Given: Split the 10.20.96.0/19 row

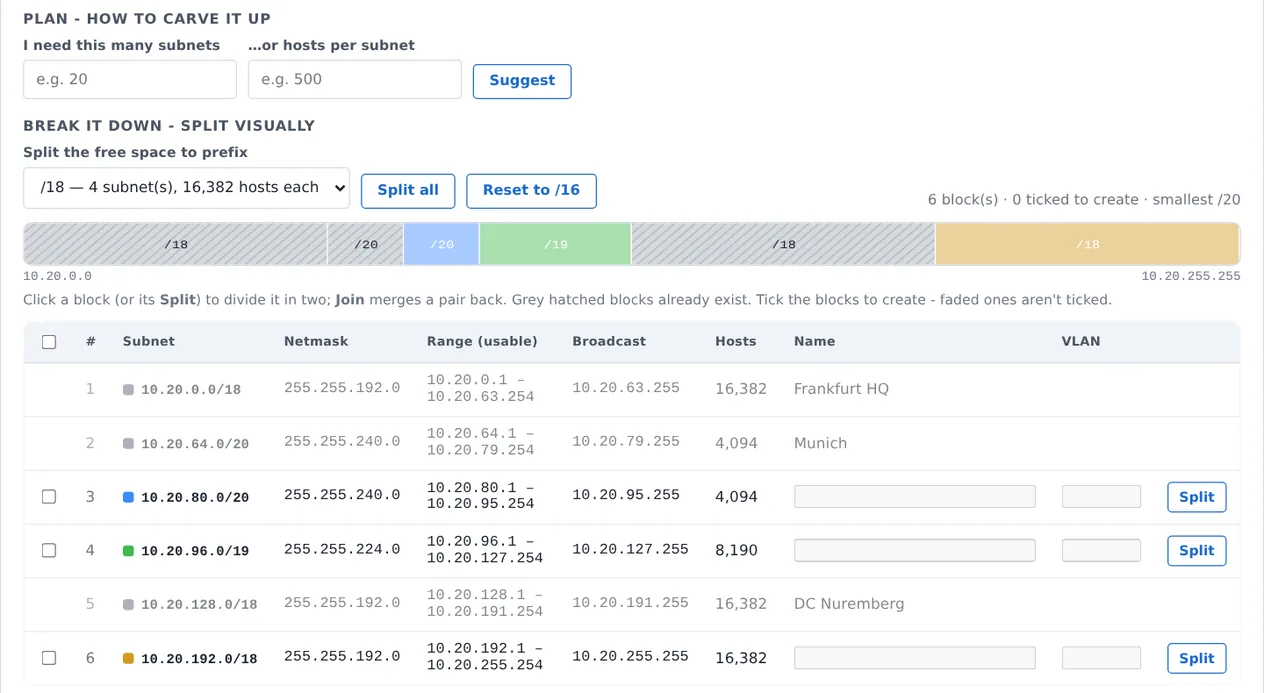Looking at the screenshot, I should [1197, 551].
